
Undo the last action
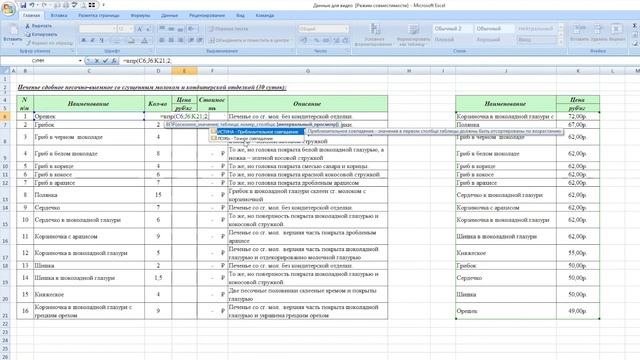32,5
